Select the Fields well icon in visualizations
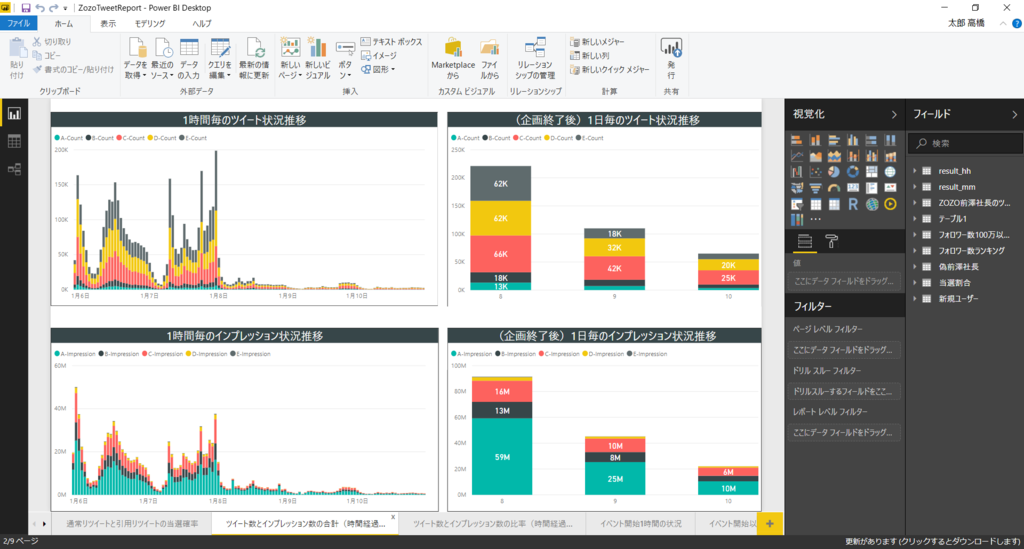The height and width of the screenshot is (549, 1024). (x=805, y=242)
